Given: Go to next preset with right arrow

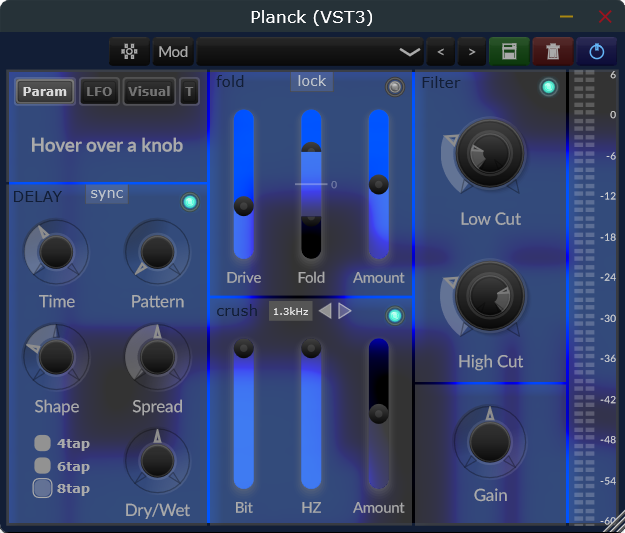Looking at the screenshot, I should click(x=472, y=51).
